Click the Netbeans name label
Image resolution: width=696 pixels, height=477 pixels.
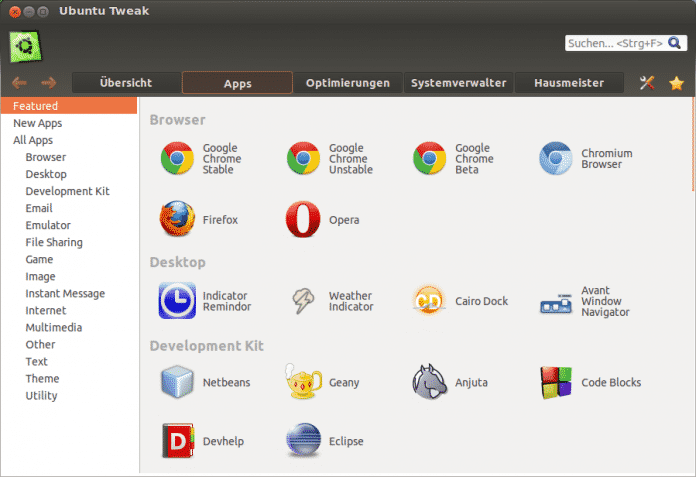[226, 382]
